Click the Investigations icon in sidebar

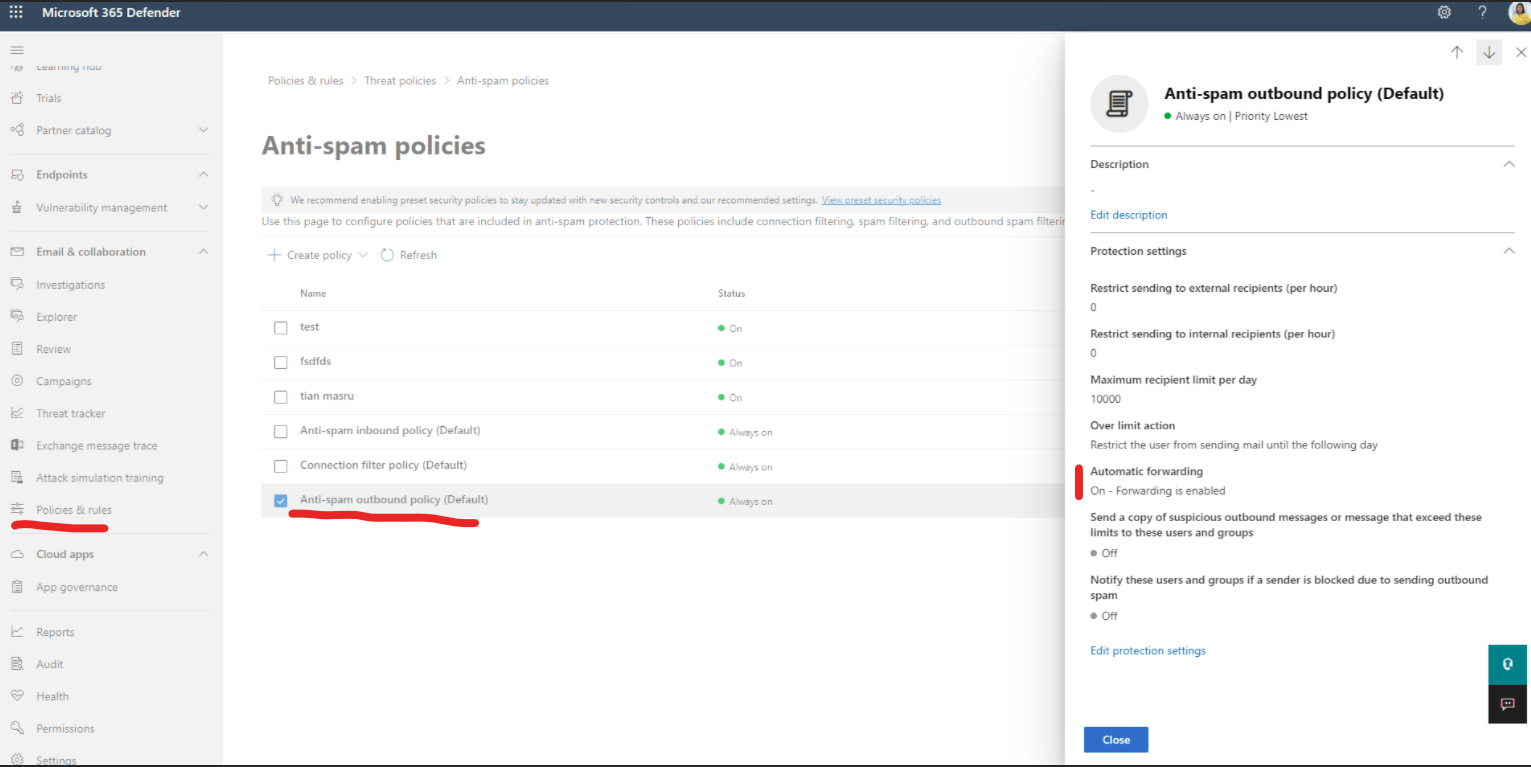17,285
